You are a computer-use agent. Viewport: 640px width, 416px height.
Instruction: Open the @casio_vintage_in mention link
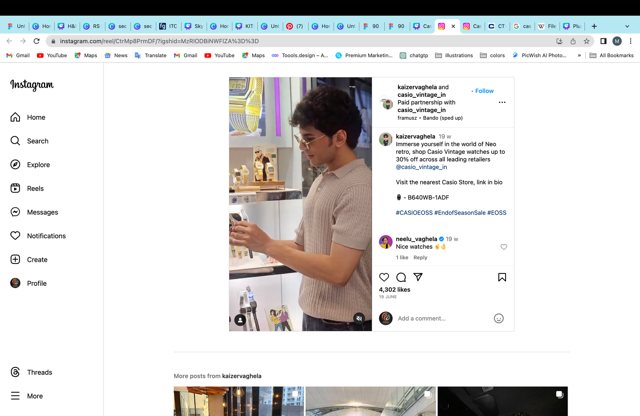421,167
